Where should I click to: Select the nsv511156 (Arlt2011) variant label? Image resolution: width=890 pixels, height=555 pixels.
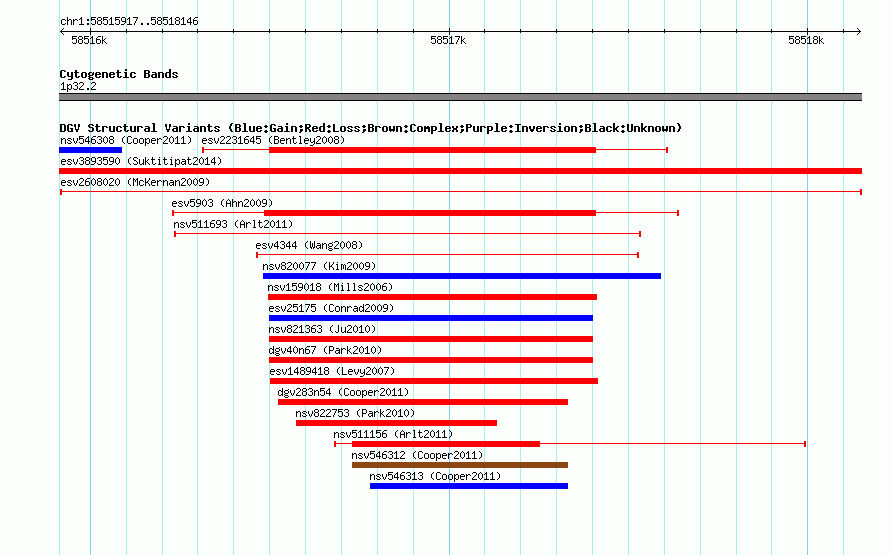click(x=393, y=434)
